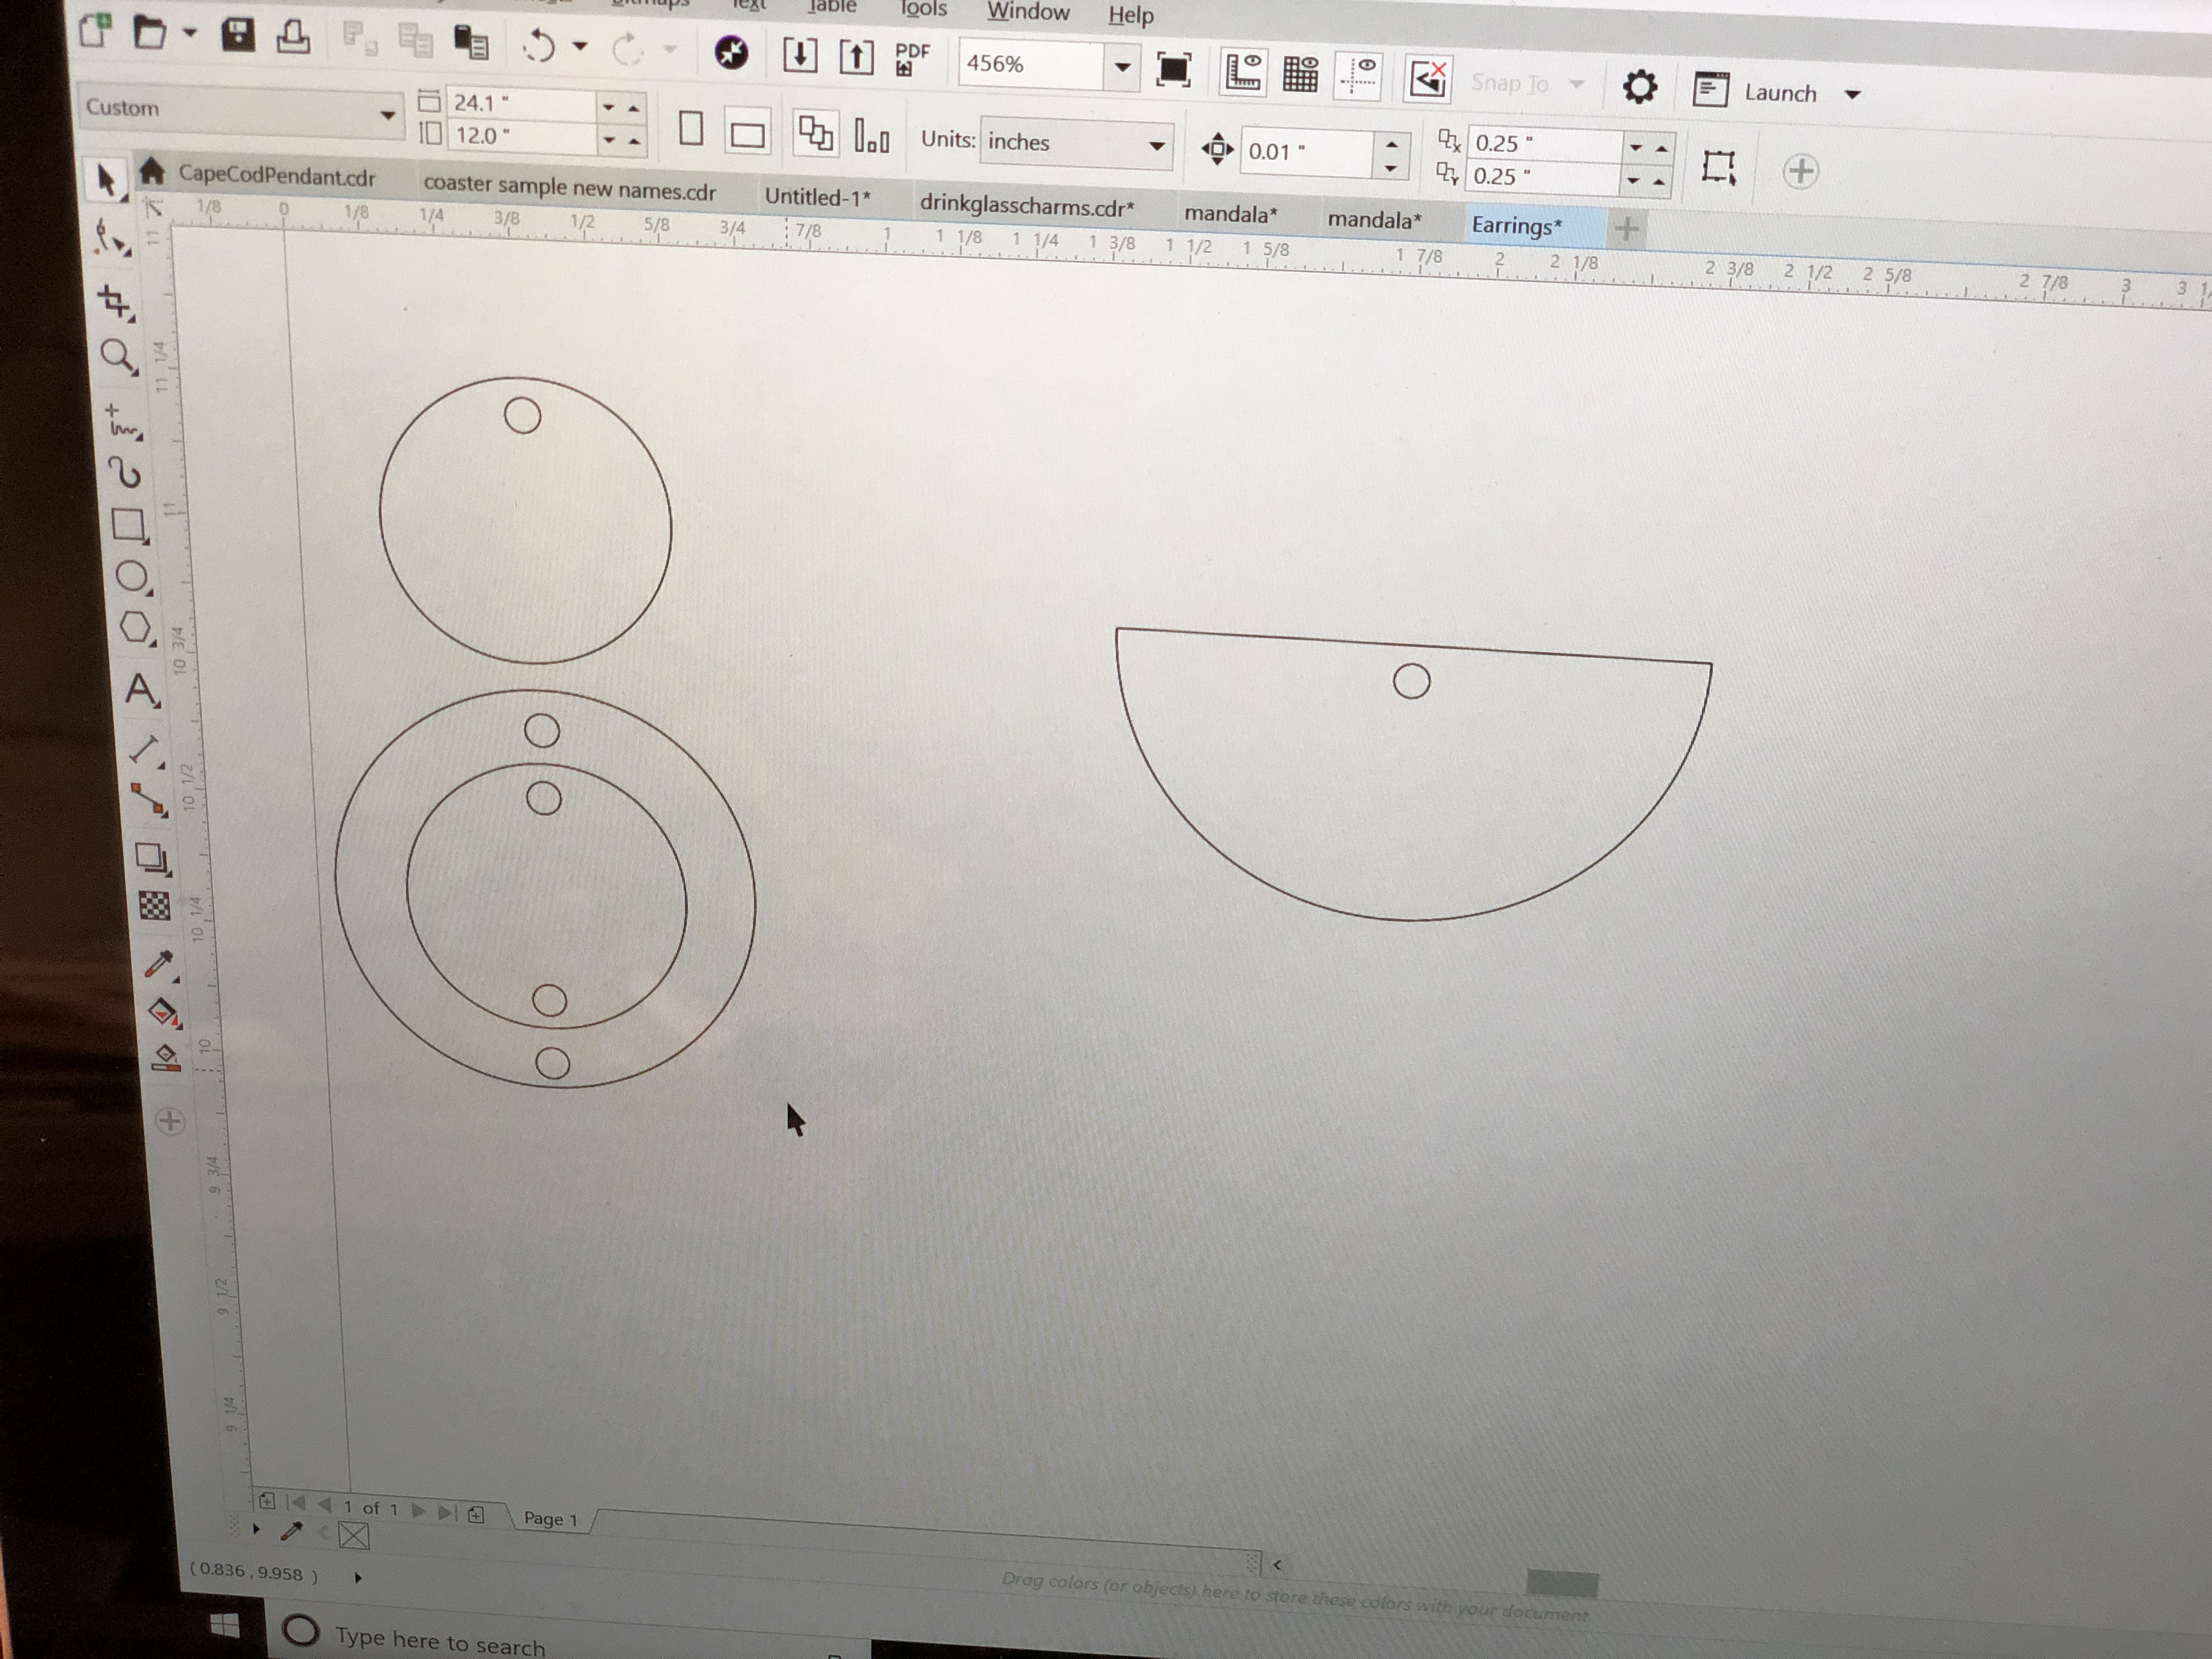Toggle Treat All Objects as Filled
Screen dimensions: 2212x1659
1718,166
